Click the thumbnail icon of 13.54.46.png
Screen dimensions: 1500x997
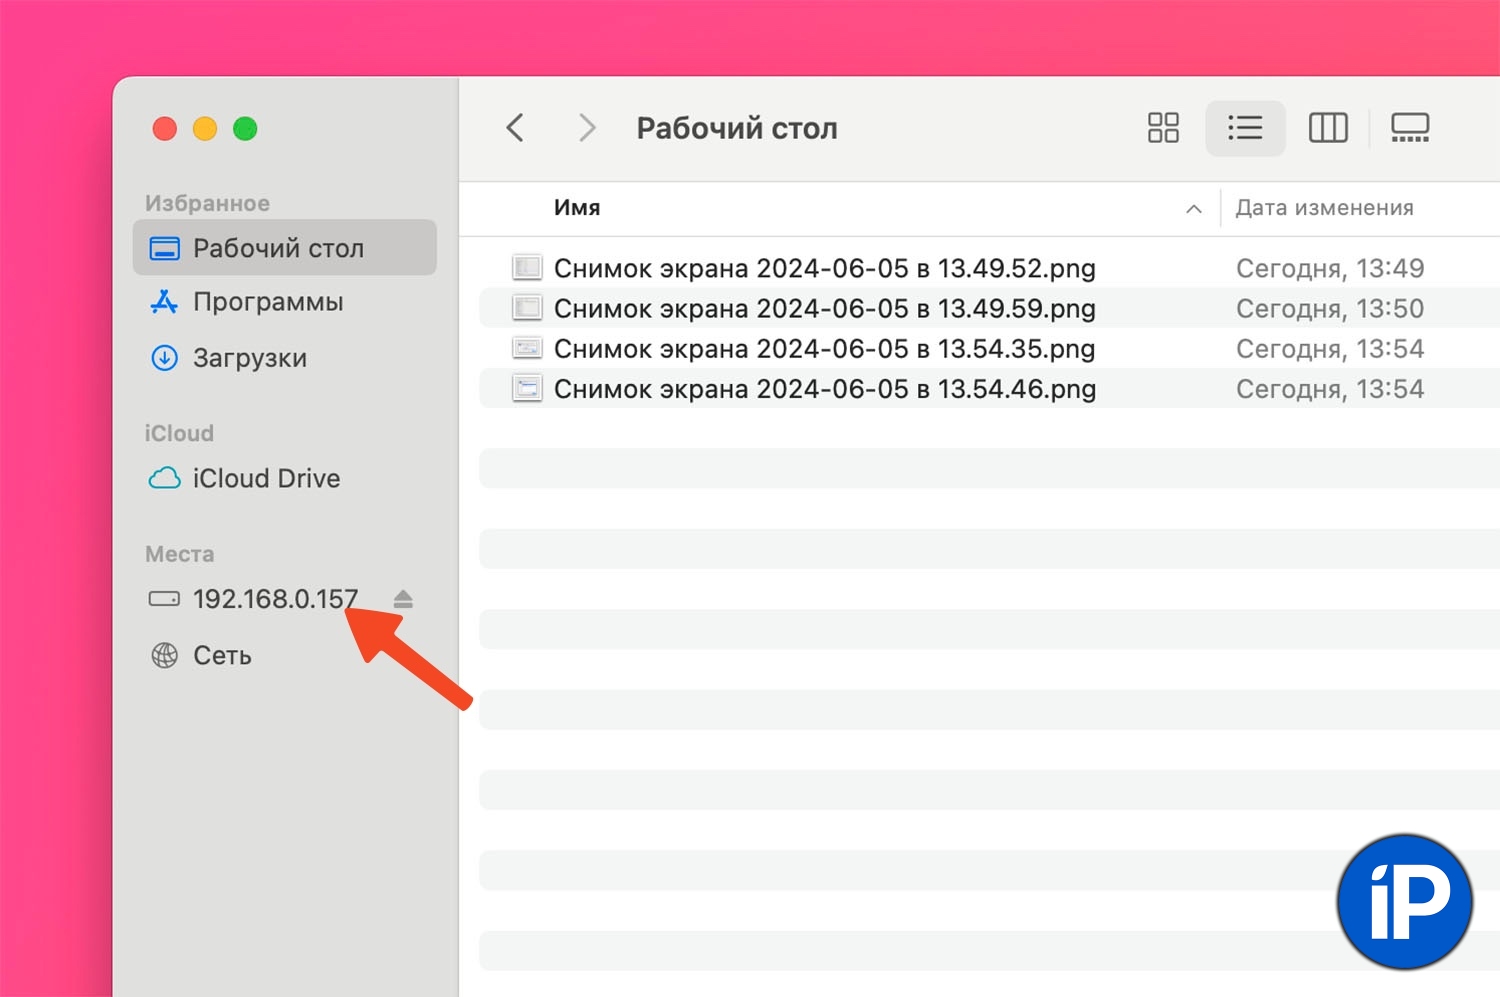527,387
